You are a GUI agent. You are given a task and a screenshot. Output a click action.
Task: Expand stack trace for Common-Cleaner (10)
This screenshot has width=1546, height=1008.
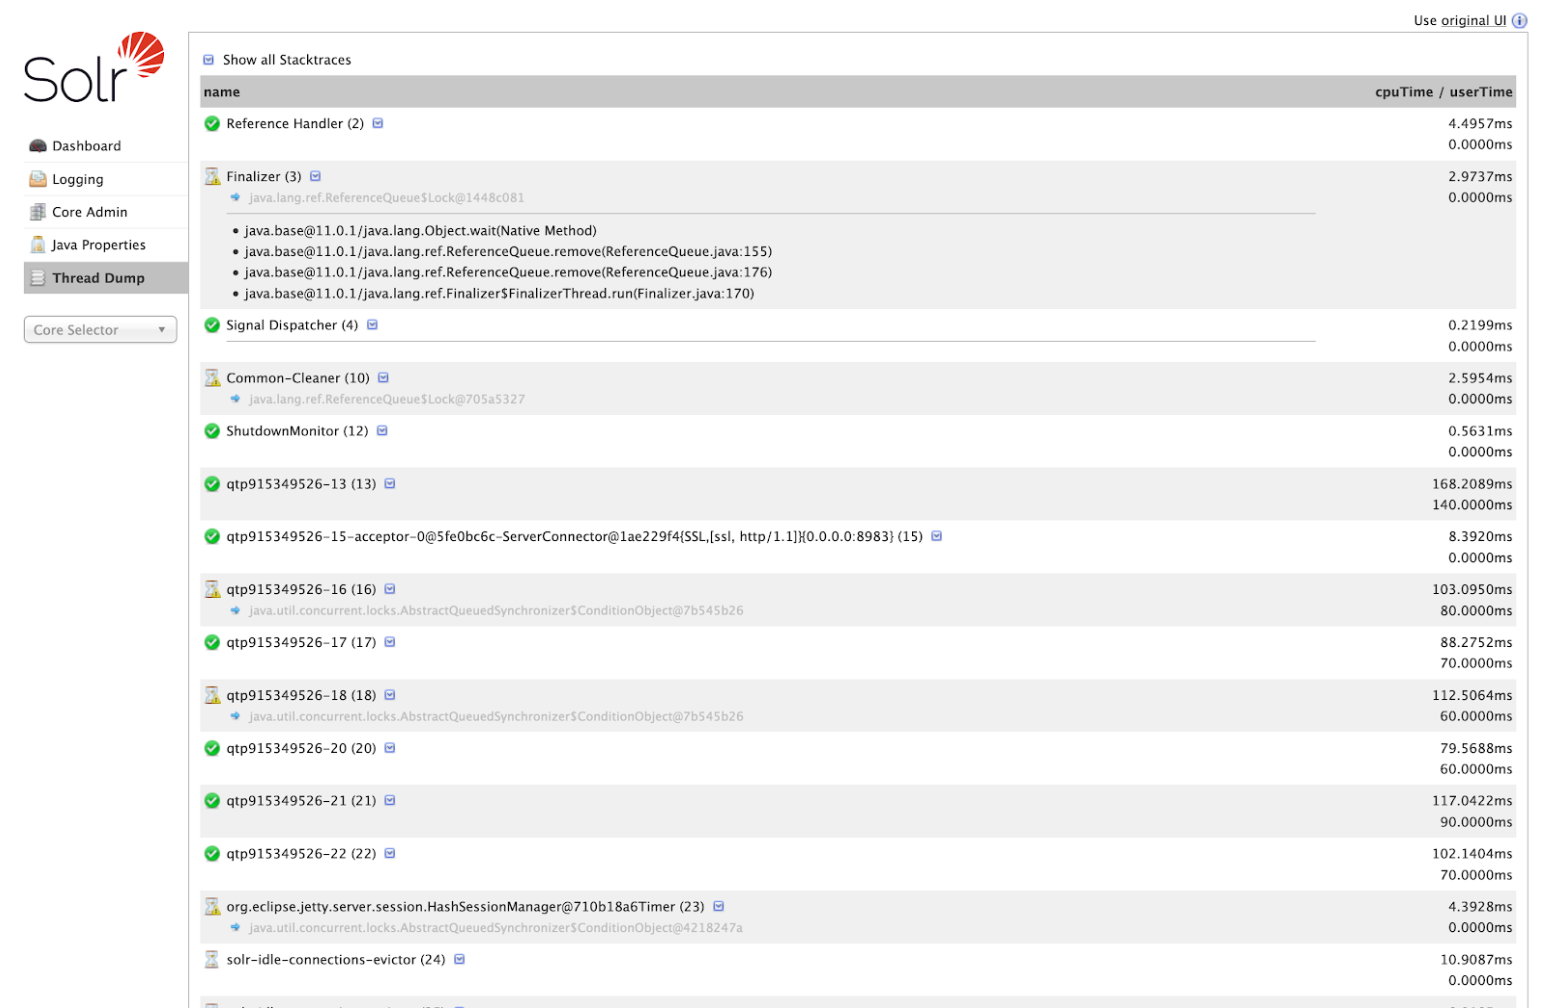point(383,378)
